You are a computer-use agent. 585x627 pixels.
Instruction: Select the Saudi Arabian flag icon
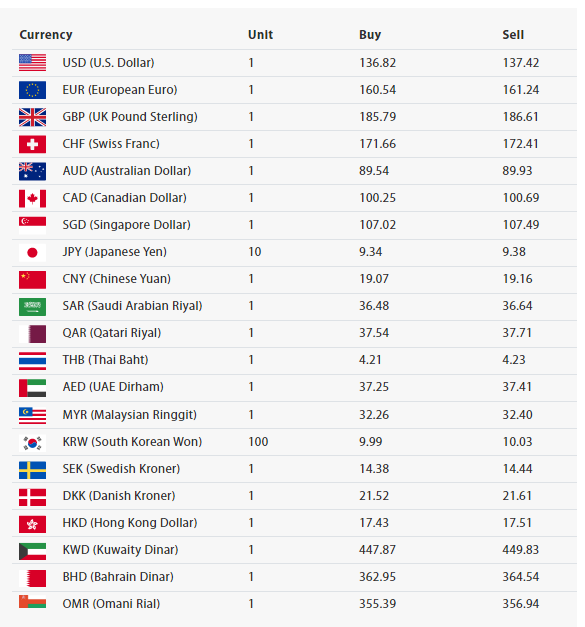pos(32,307)
